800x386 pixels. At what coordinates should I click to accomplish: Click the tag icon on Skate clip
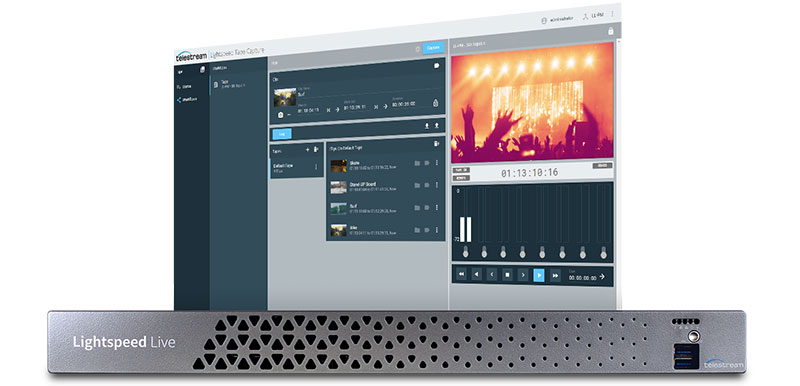[427, 163]
